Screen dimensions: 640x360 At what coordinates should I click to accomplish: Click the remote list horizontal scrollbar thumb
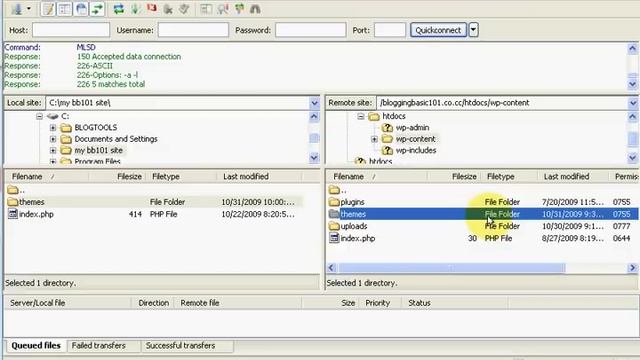tap(452, 268)
